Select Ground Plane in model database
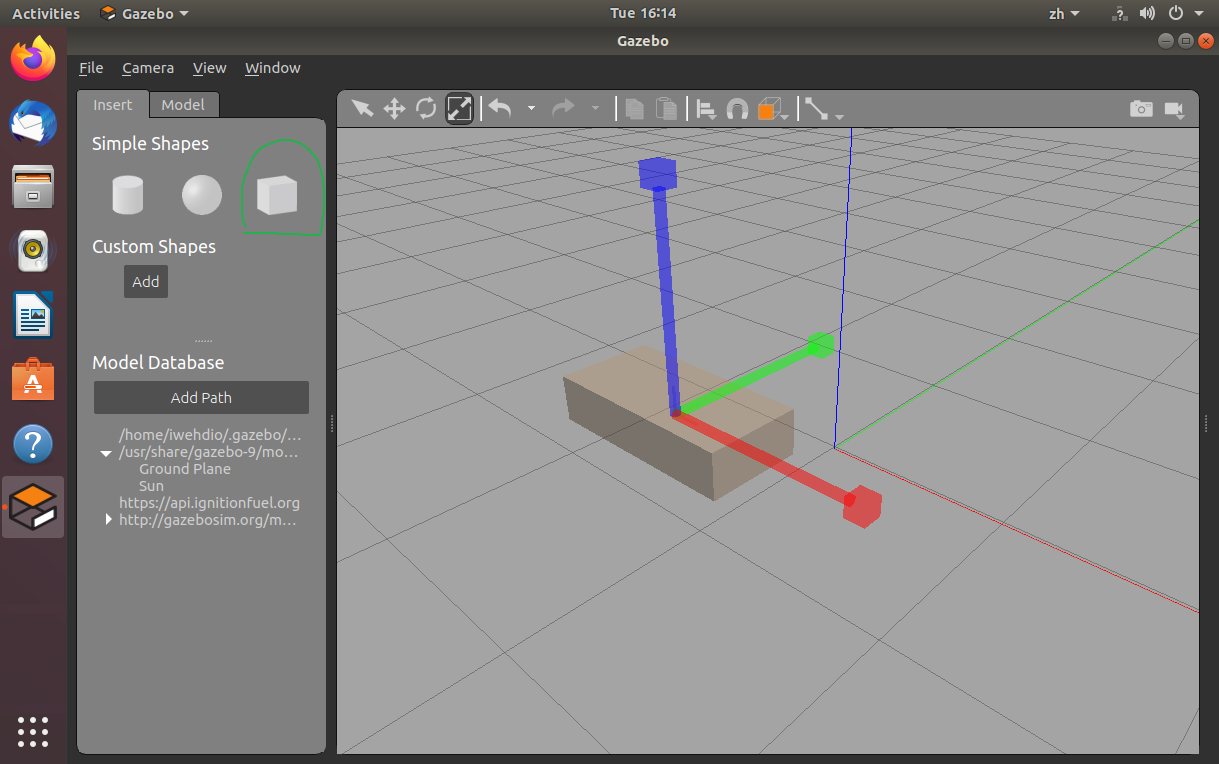The height and width of the screenshot is (764, 1219). (185, 469)
